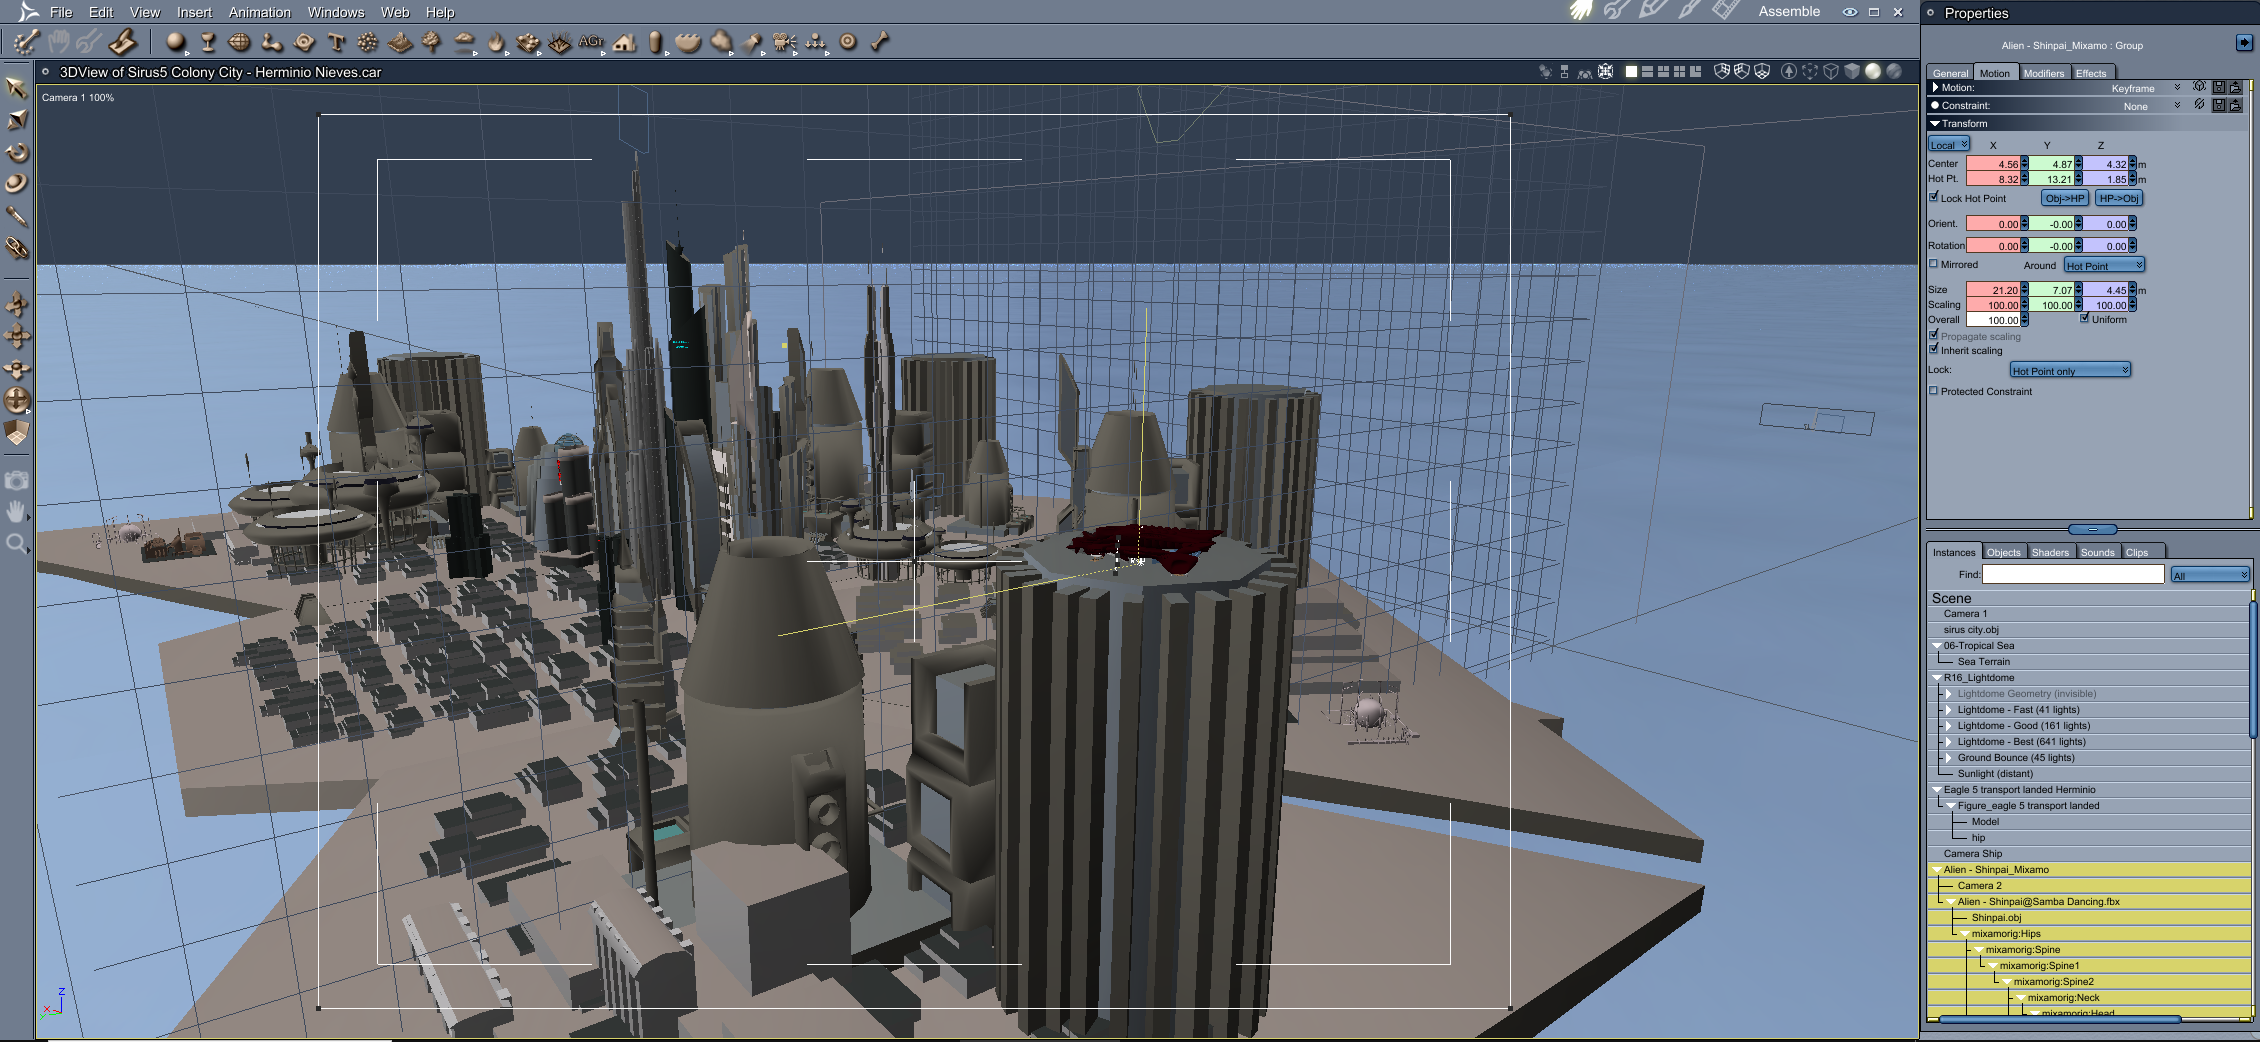Switch to the Texture room brush icon
This screenshot has width=2260, height=1042.
click(x=1689, y=11)
